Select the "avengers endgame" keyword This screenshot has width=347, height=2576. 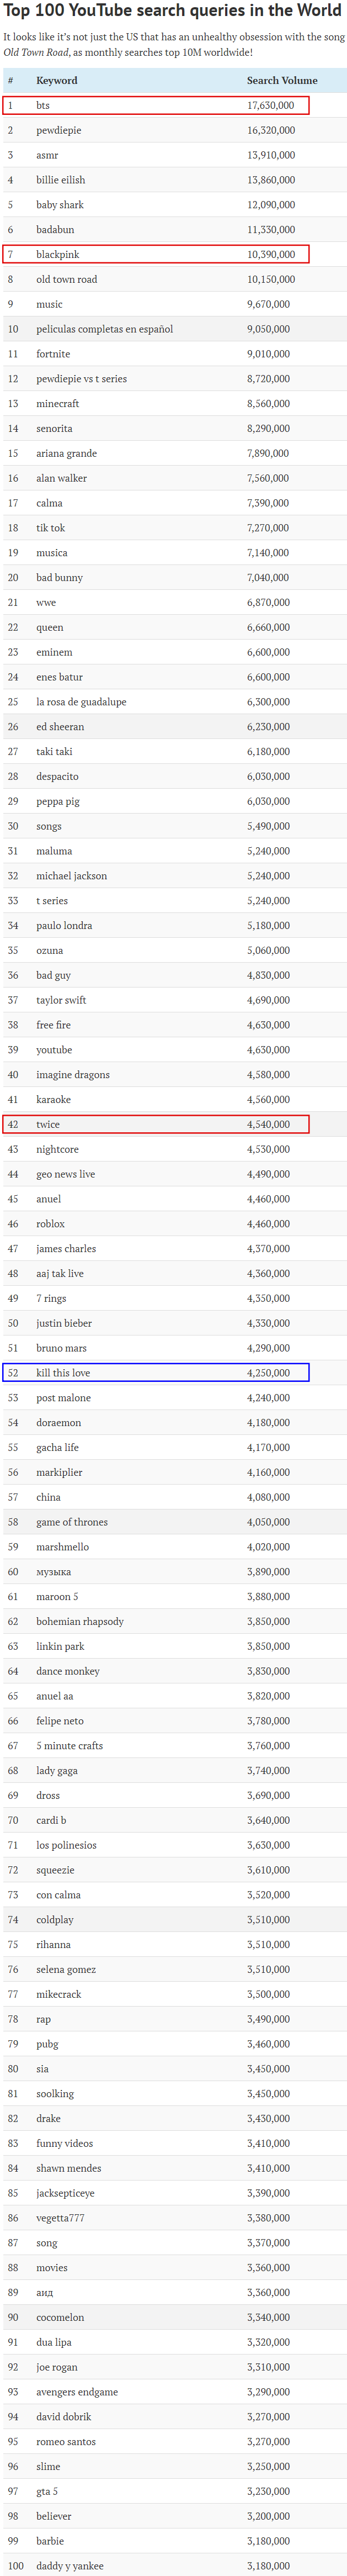coord(77,2392)
